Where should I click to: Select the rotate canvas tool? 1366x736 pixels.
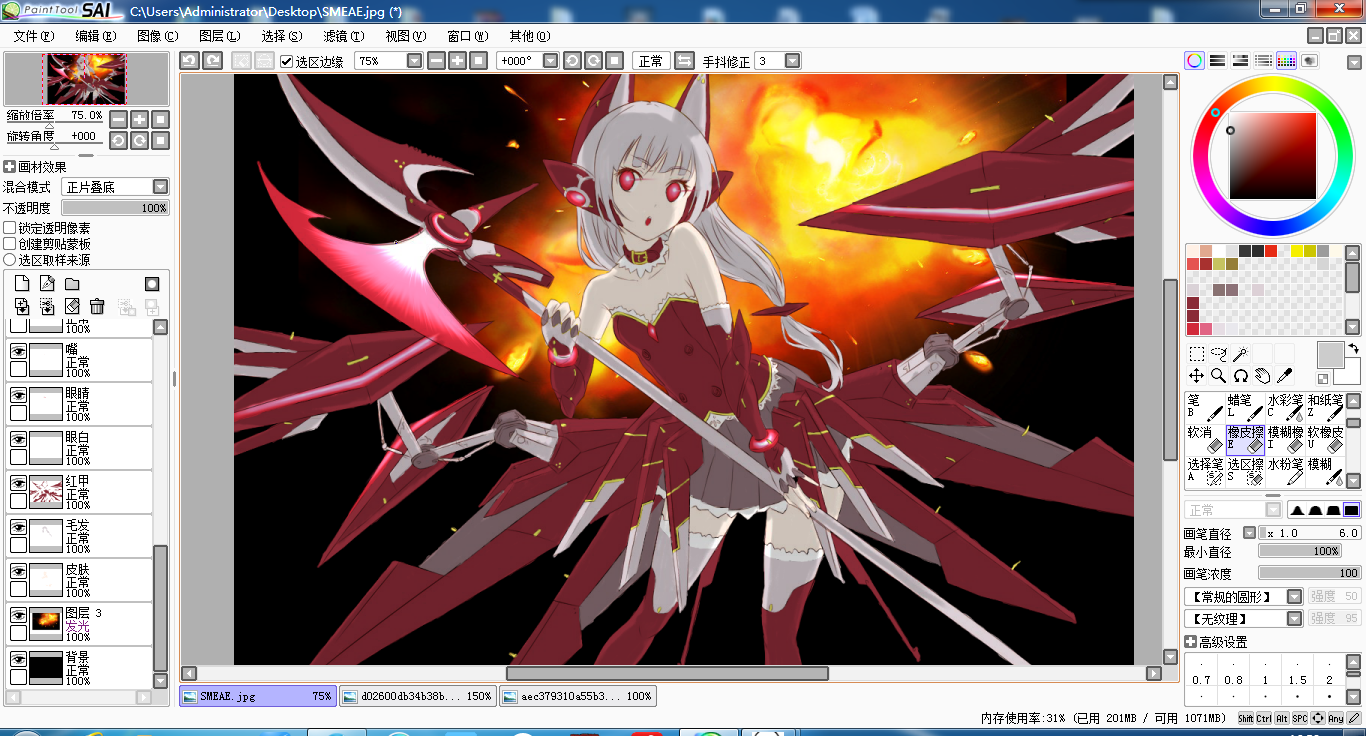[x=1241, y=376]
